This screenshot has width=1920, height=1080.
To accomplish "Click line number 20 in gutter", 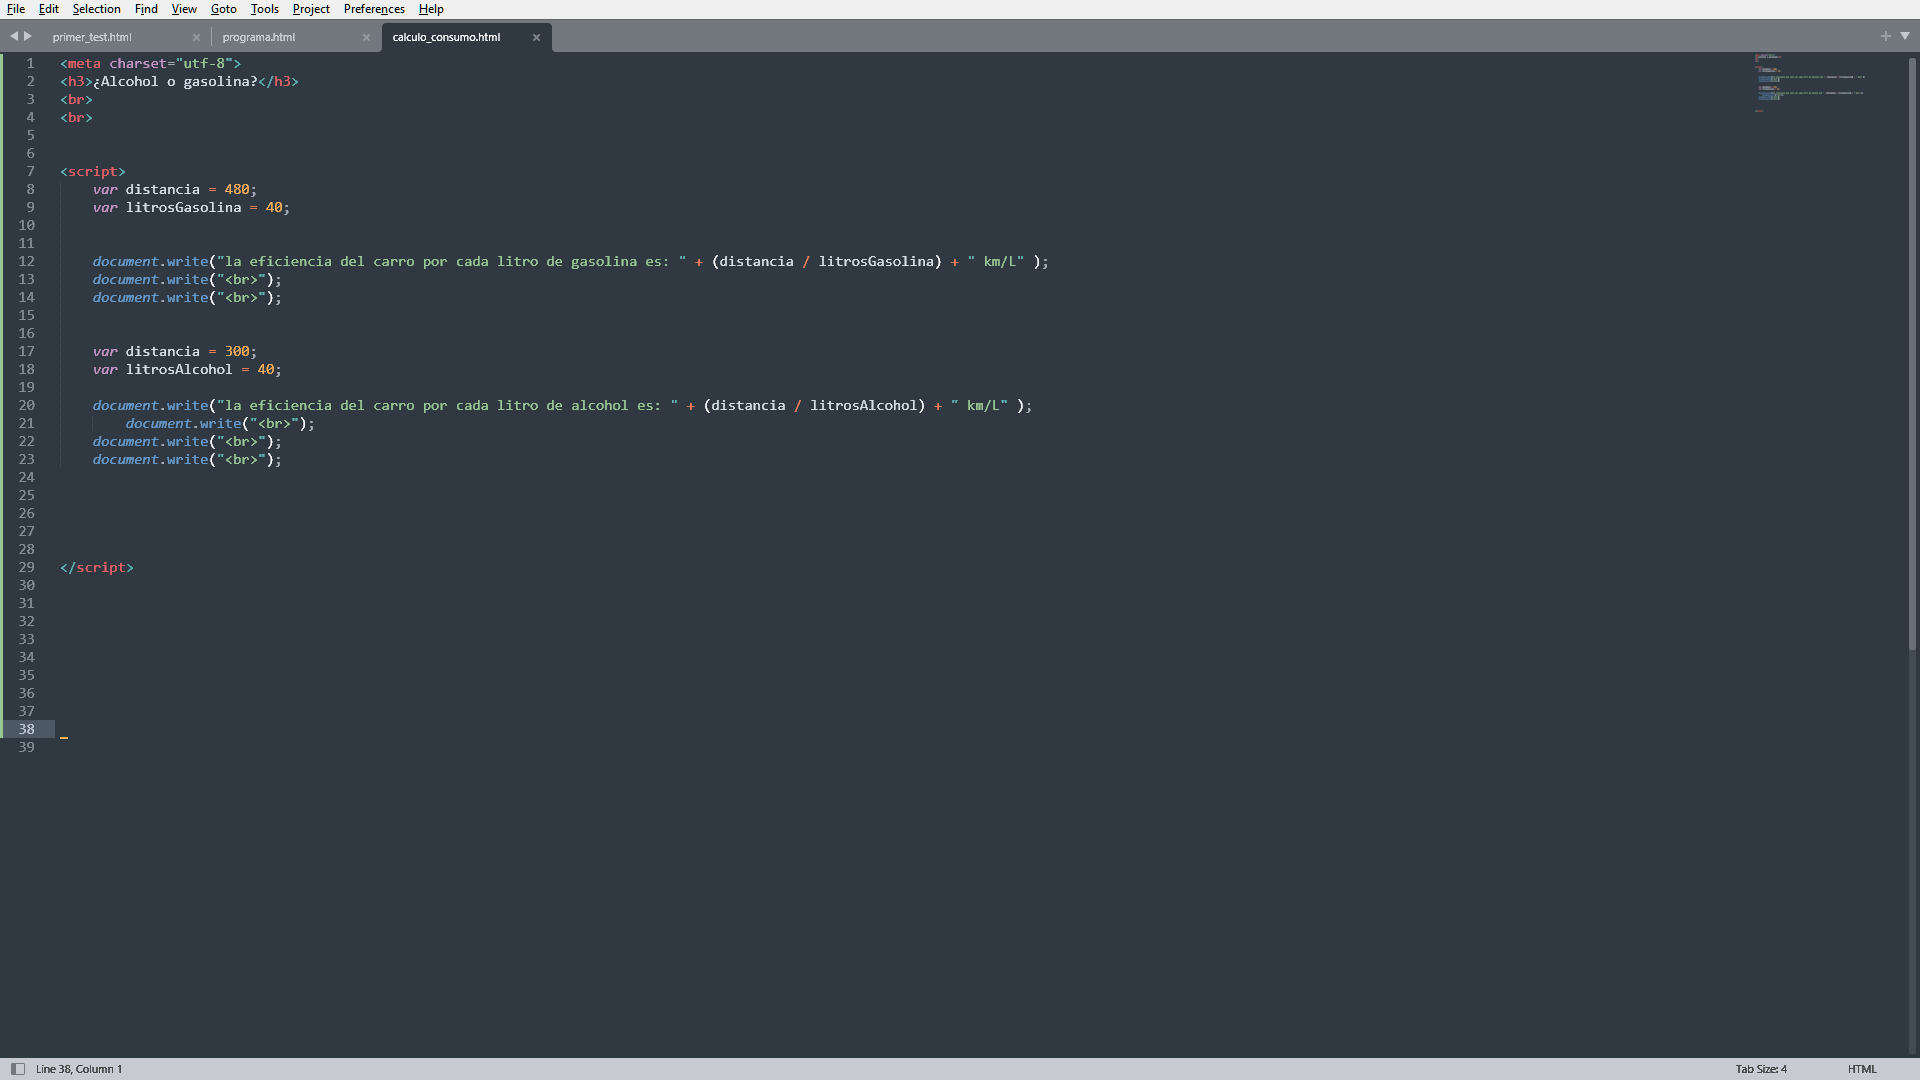I will [26, 405].
